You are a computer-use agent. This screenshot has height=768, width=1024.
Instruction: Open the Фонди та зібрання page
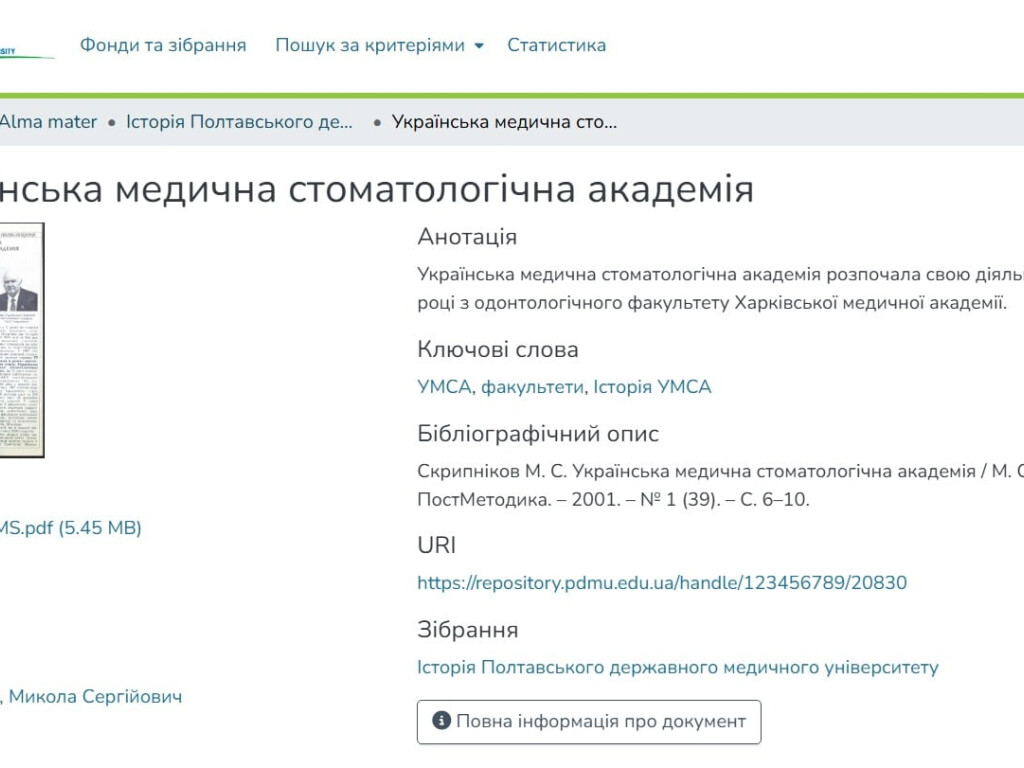(x=163, y=45)
